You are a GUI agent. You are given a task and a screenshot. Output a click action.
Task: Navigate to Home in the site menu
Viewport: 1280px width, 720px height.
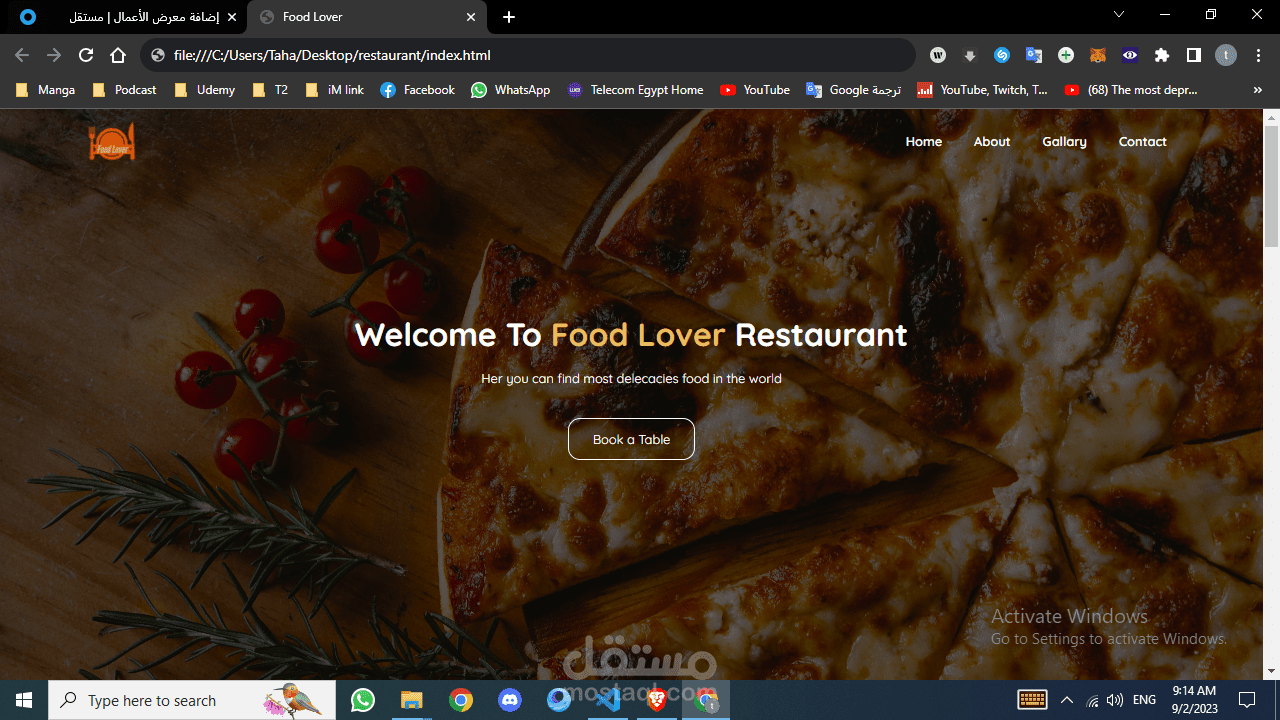(x=924, y=142)
